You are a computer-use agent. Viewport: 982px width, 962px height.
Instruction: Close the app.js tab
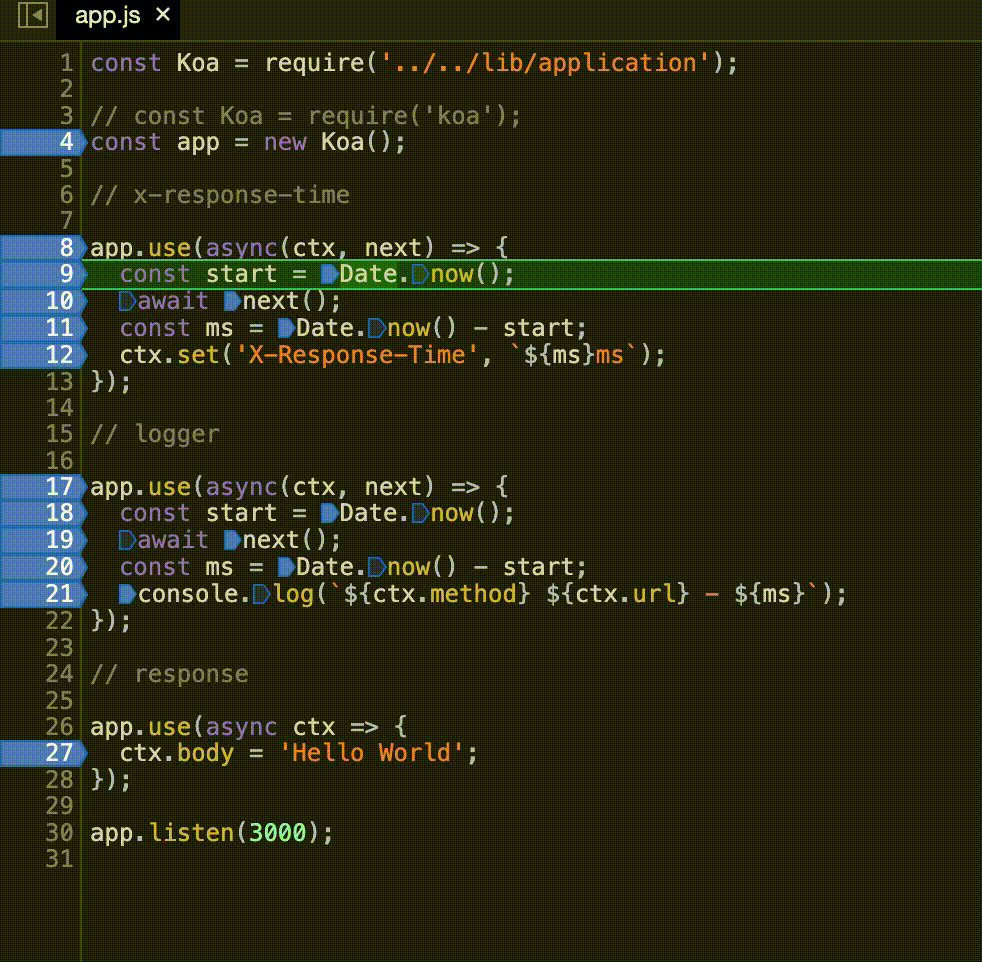[163, 14]
